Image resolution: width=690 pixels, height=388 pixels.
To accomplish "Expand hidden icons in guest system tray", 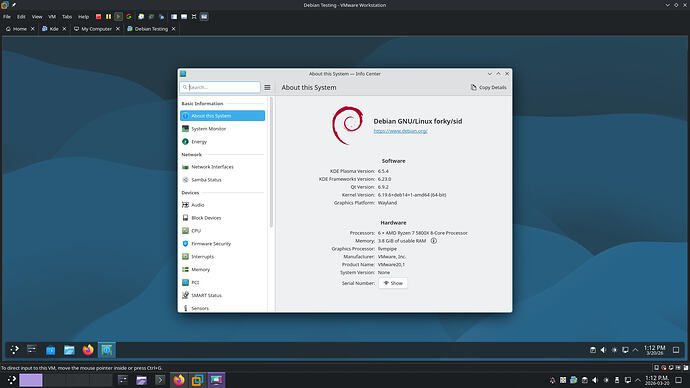I will tap(635, 350).
